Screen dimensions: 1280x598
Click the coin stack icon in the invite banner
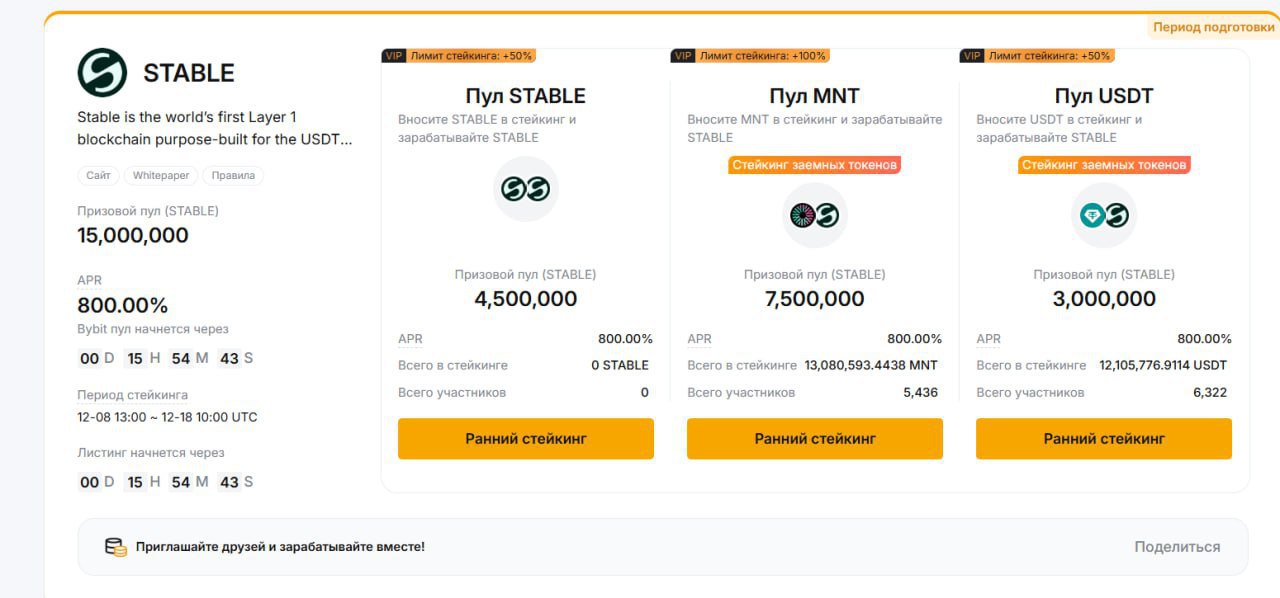click(116, 546)
